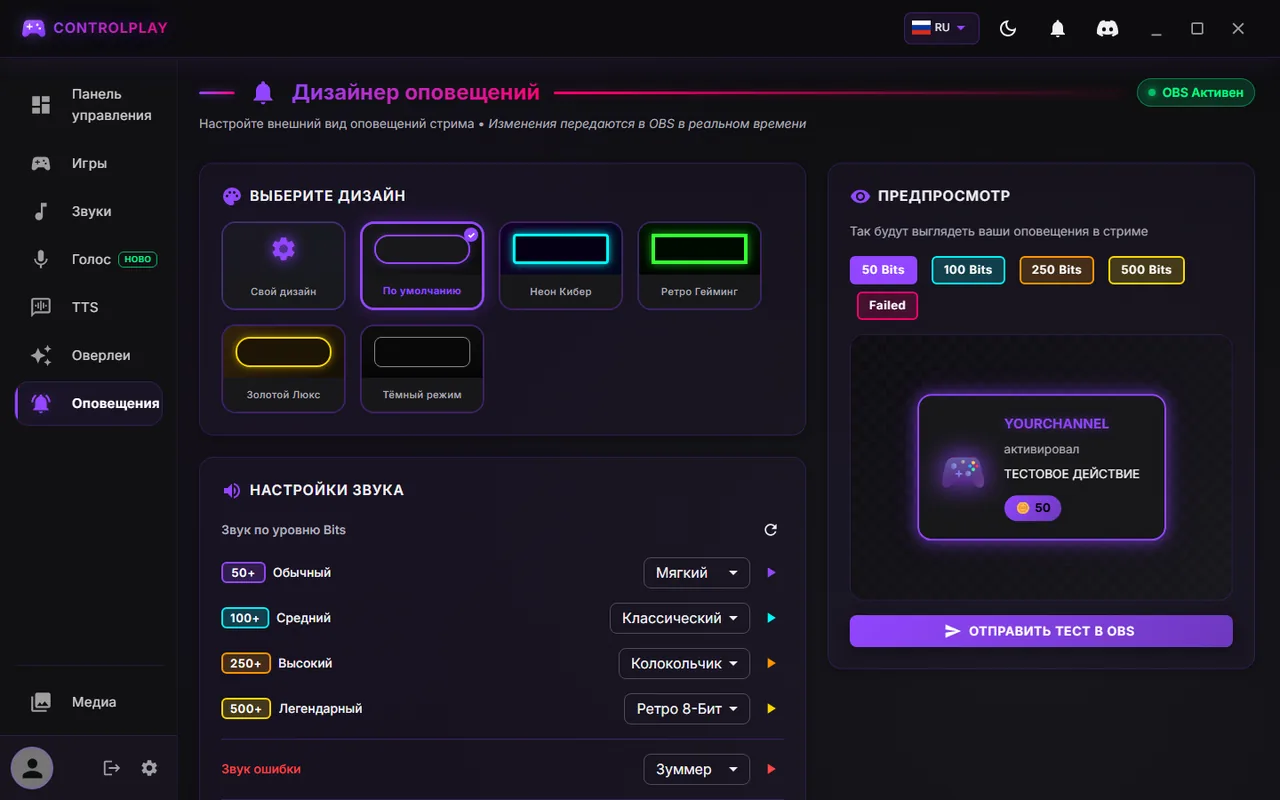Open the Голос sidebar section
Viewport: 1280px width, 800px height.
click(x=88, y=259)
